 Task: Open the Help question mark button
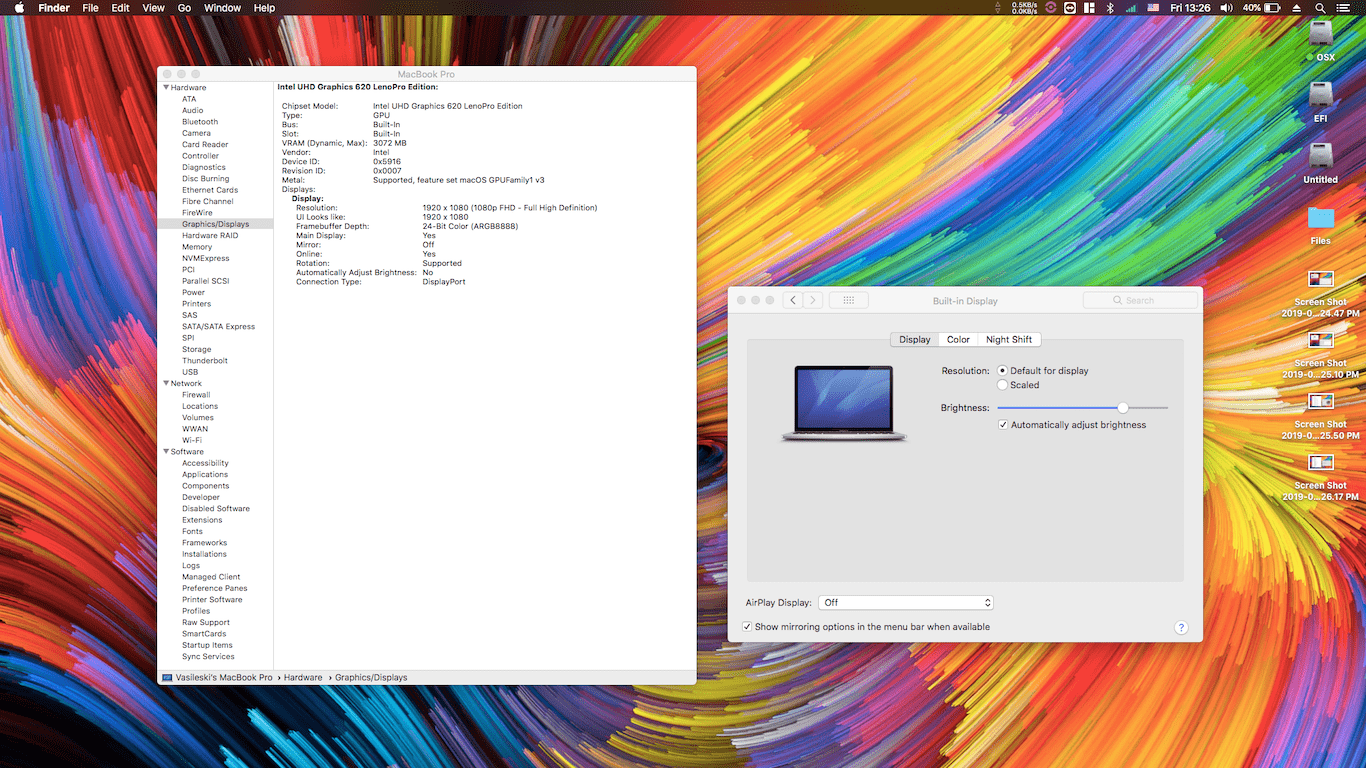1181,628
